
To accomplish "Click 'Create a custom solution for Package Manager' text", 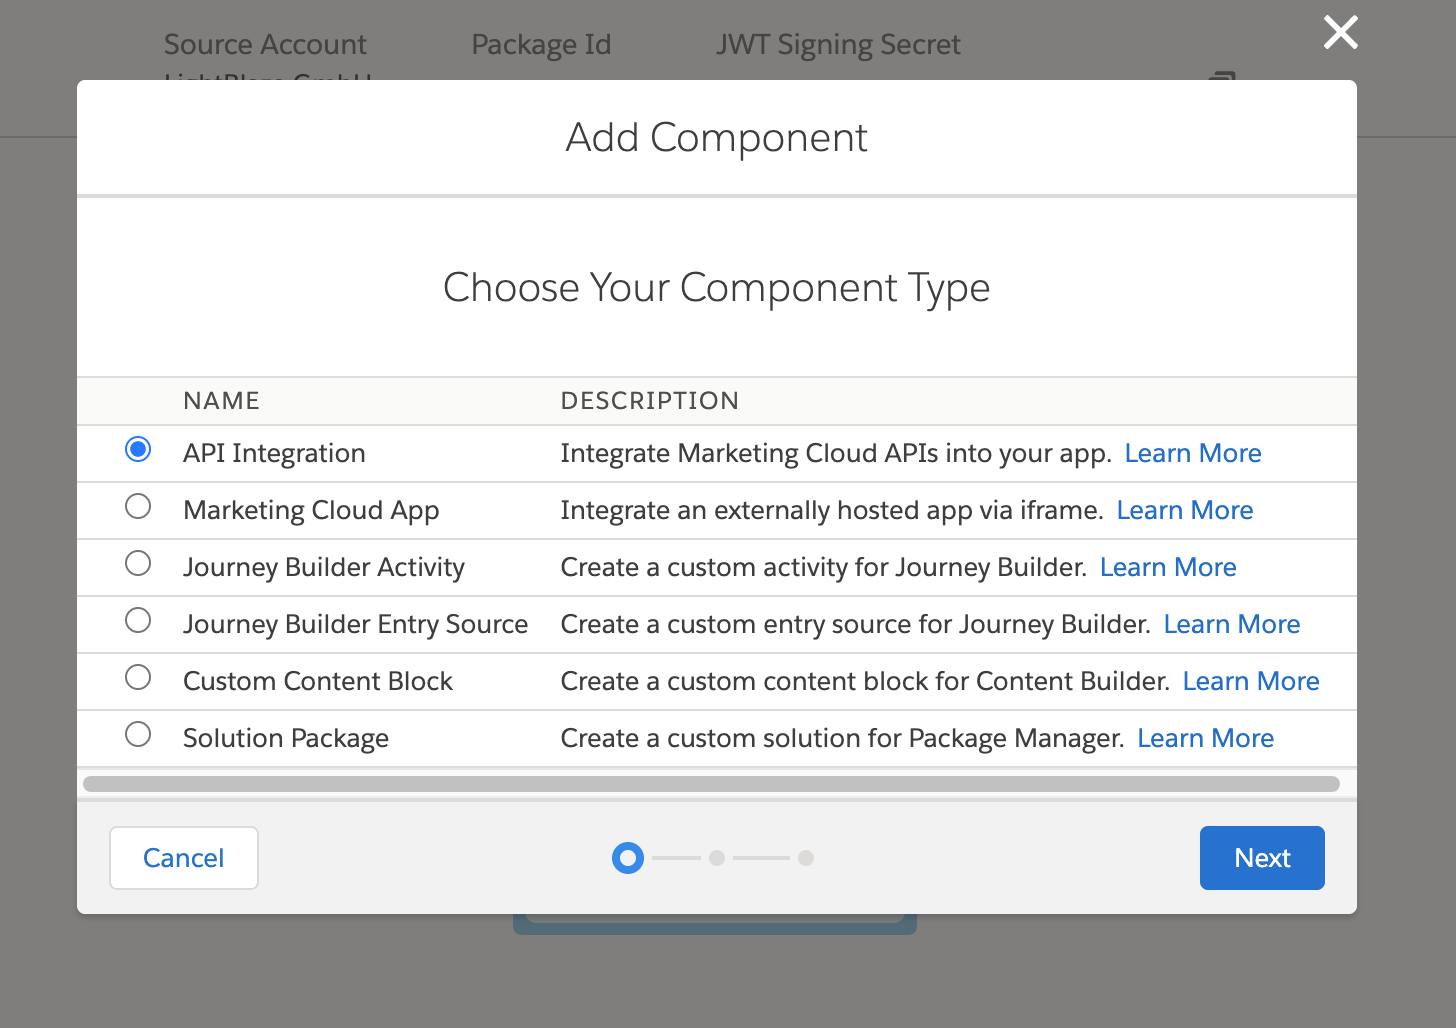I will [842, 738].
